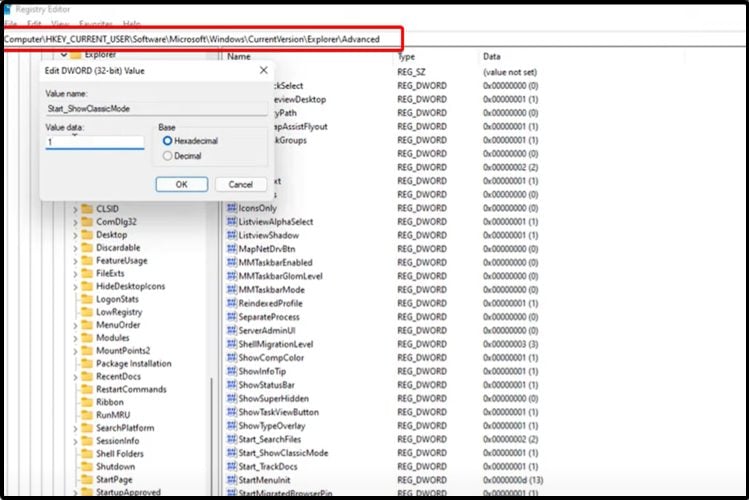Expand the MenuOrder key

75,325
